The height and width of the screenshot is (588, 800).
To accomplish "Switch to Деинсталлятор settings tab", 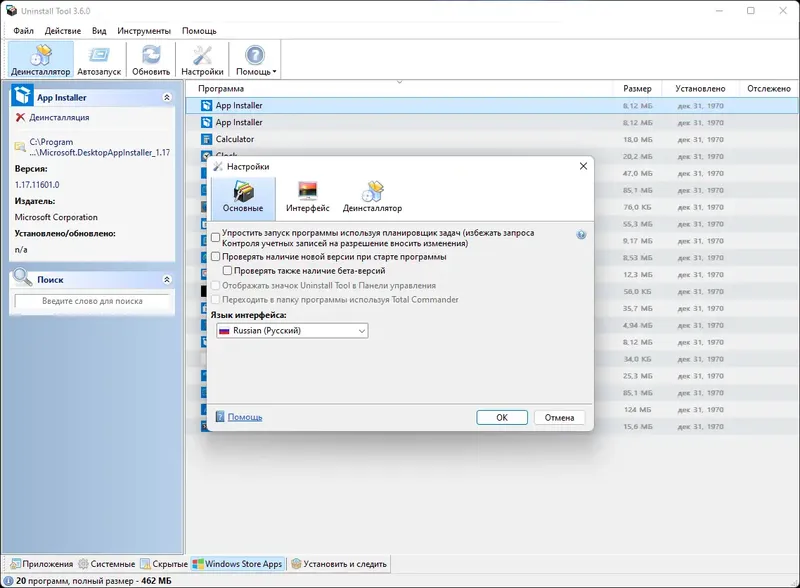I will click(372, 197).
